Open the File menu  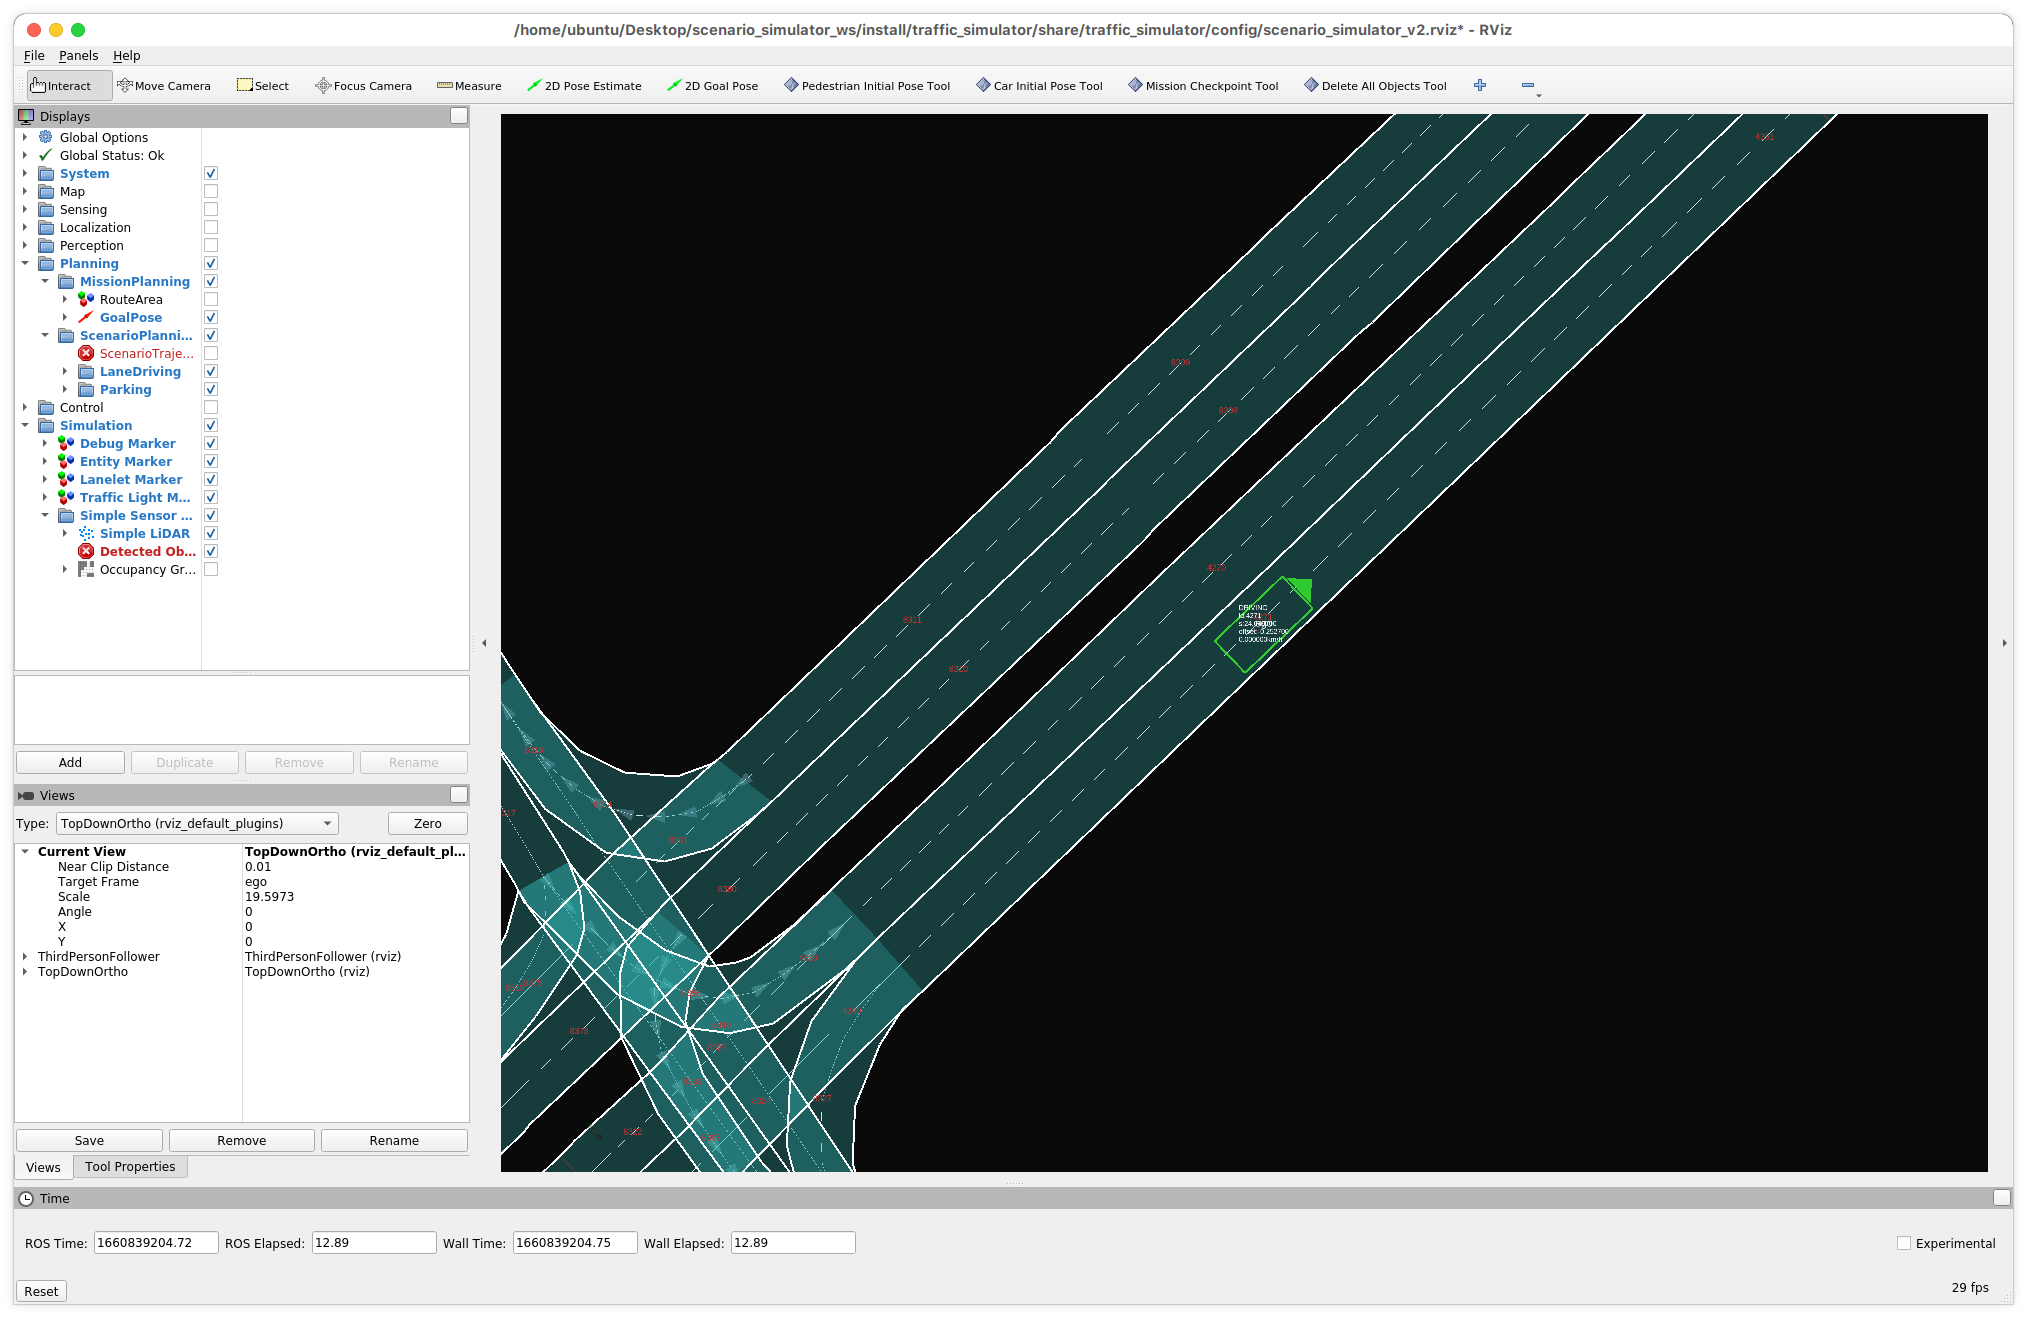click(31, 55)
